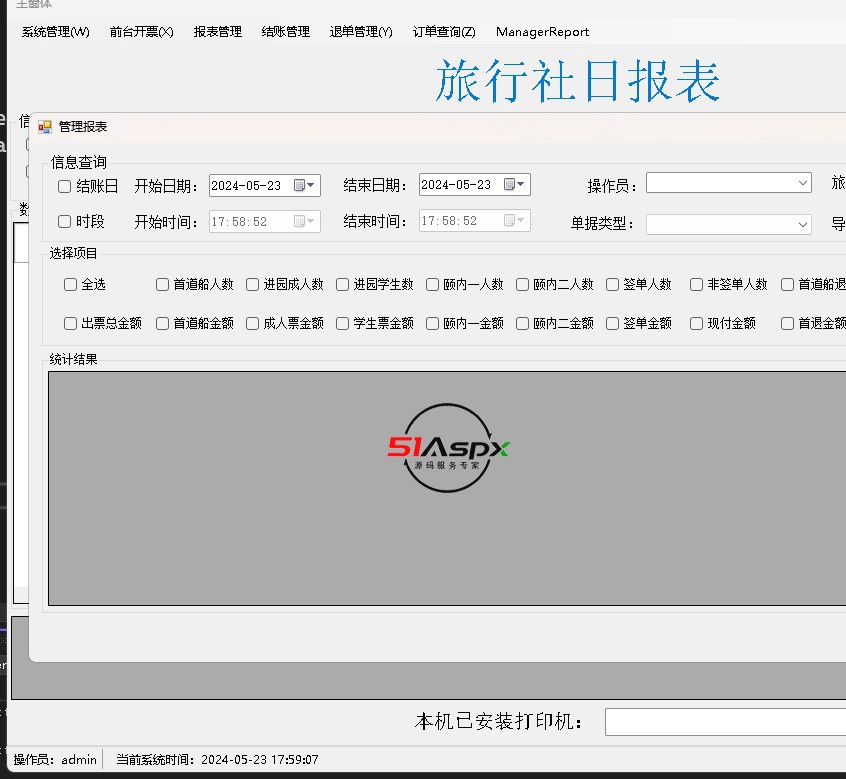This screenshot has height=779, width=846.
Task: Toggle the 时段 checkbox
Action: [65, 222]
